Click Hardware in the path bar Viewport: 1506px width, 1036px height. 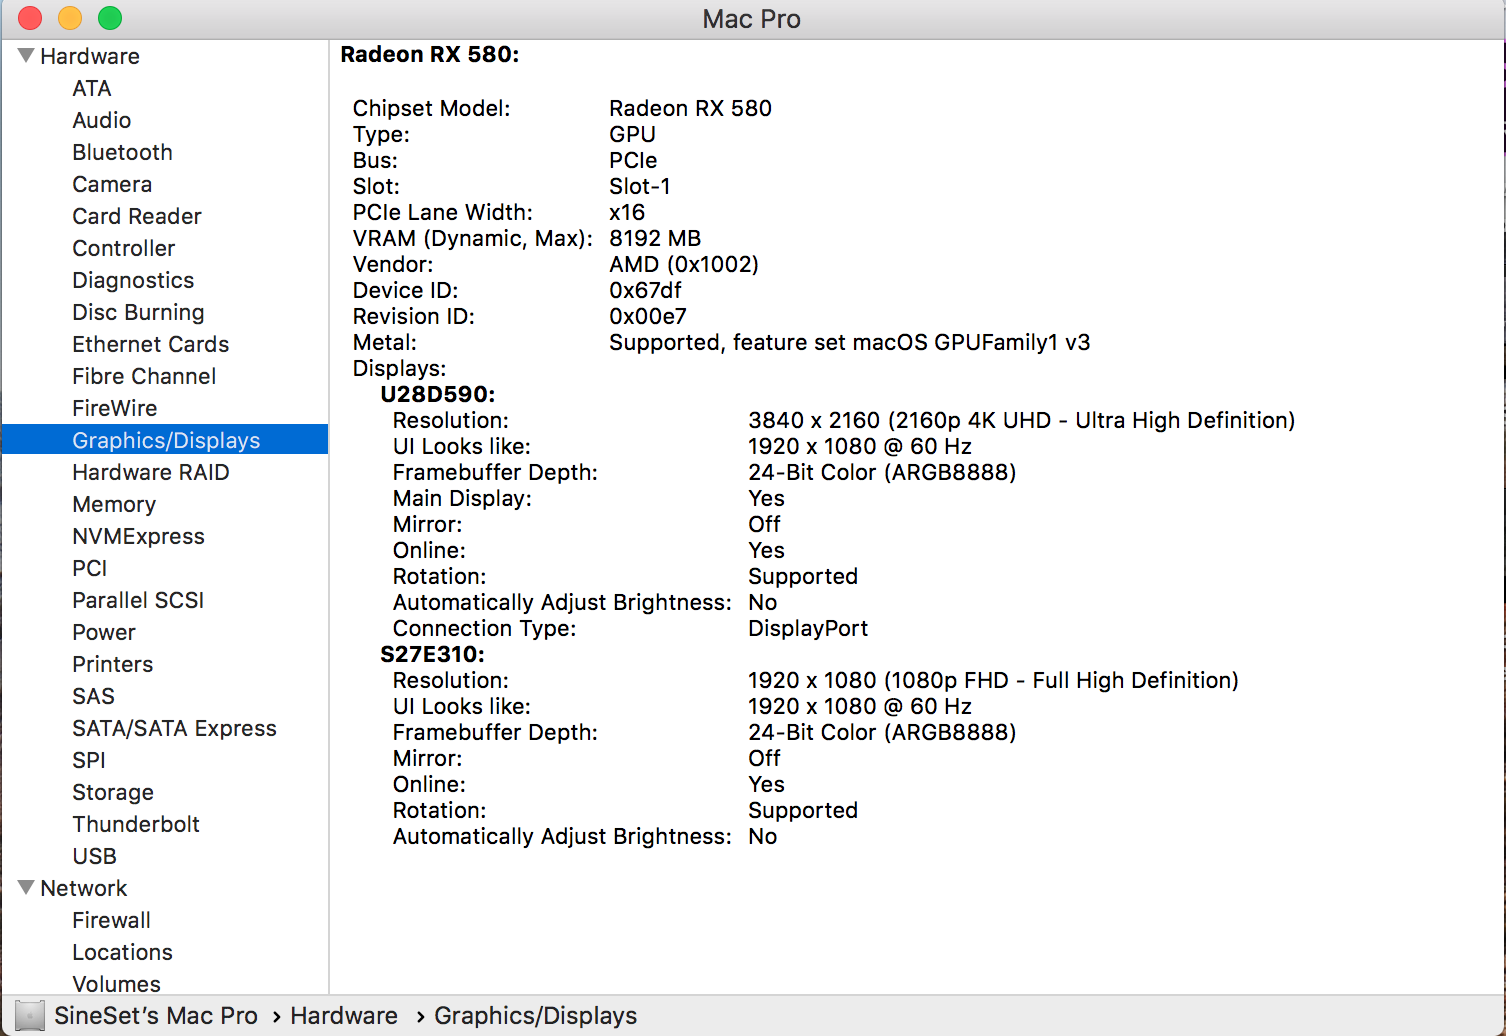pyautogui.click(x=344, y=1015)
